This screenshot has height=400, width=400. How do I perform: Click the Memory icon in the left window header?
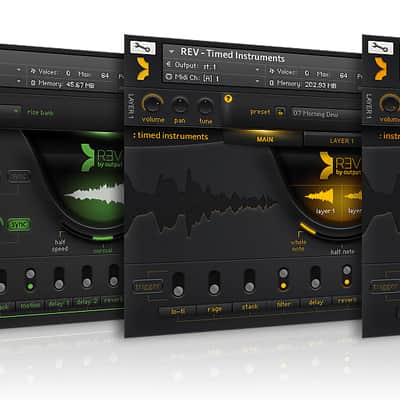(33, 83)
